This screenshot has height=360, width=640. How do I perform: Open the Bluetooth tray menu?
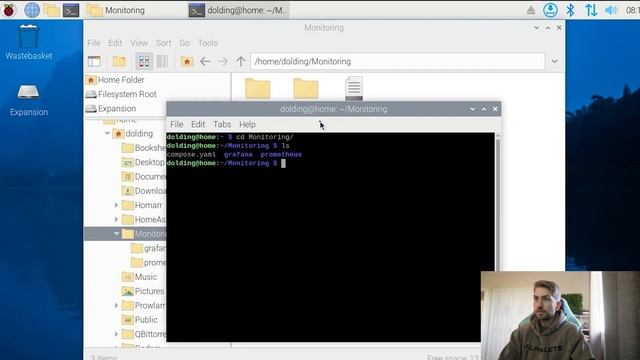[571, 10]
